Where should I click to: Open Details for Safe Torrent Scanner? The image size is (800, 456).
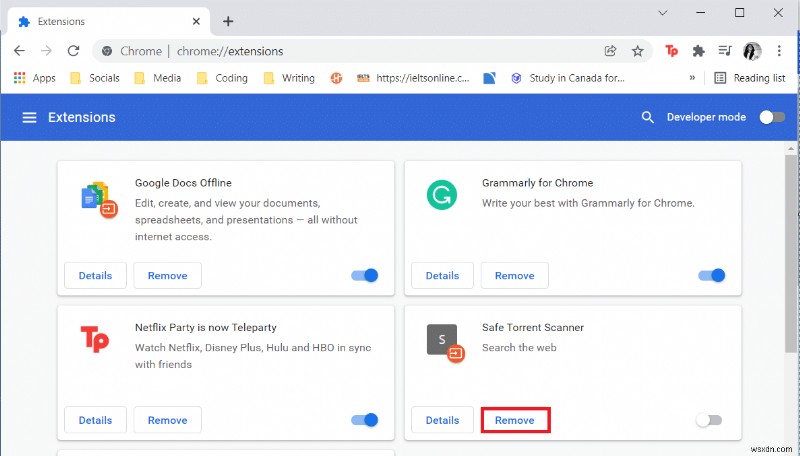click(x=442, y=420)
